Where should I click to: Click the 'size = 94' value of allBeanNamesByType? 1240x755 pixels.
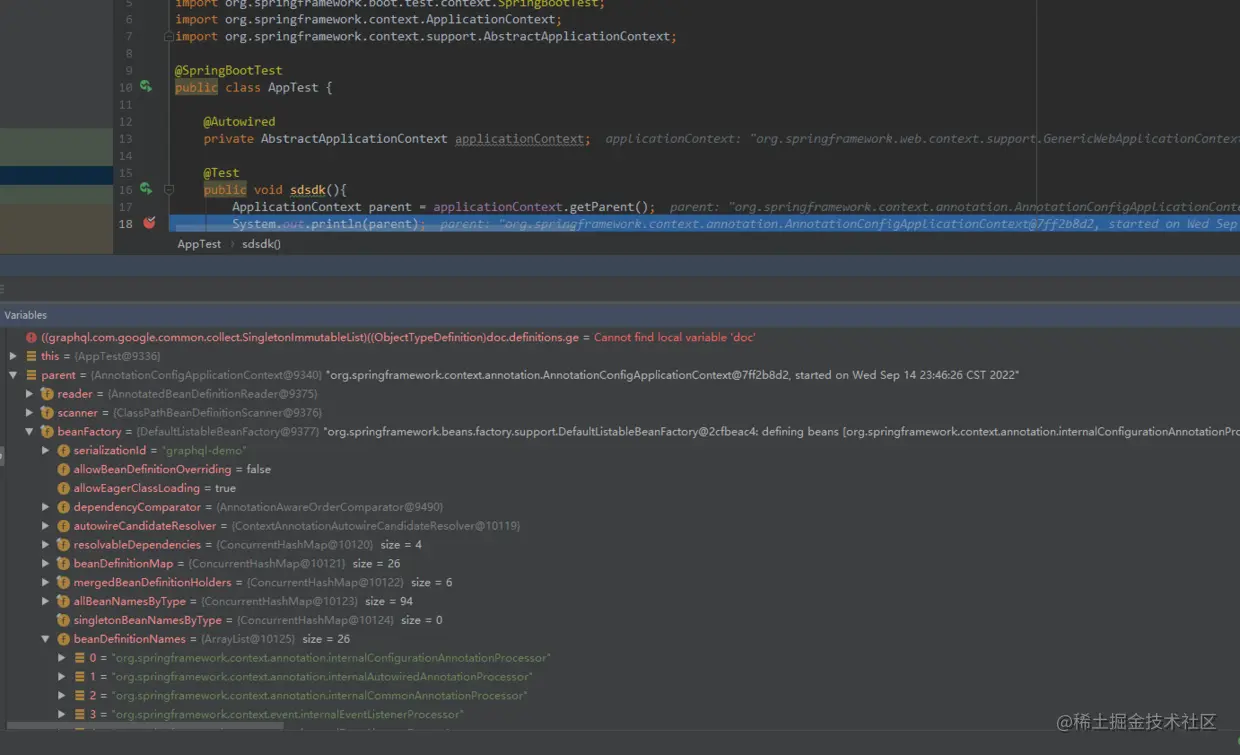389,601
